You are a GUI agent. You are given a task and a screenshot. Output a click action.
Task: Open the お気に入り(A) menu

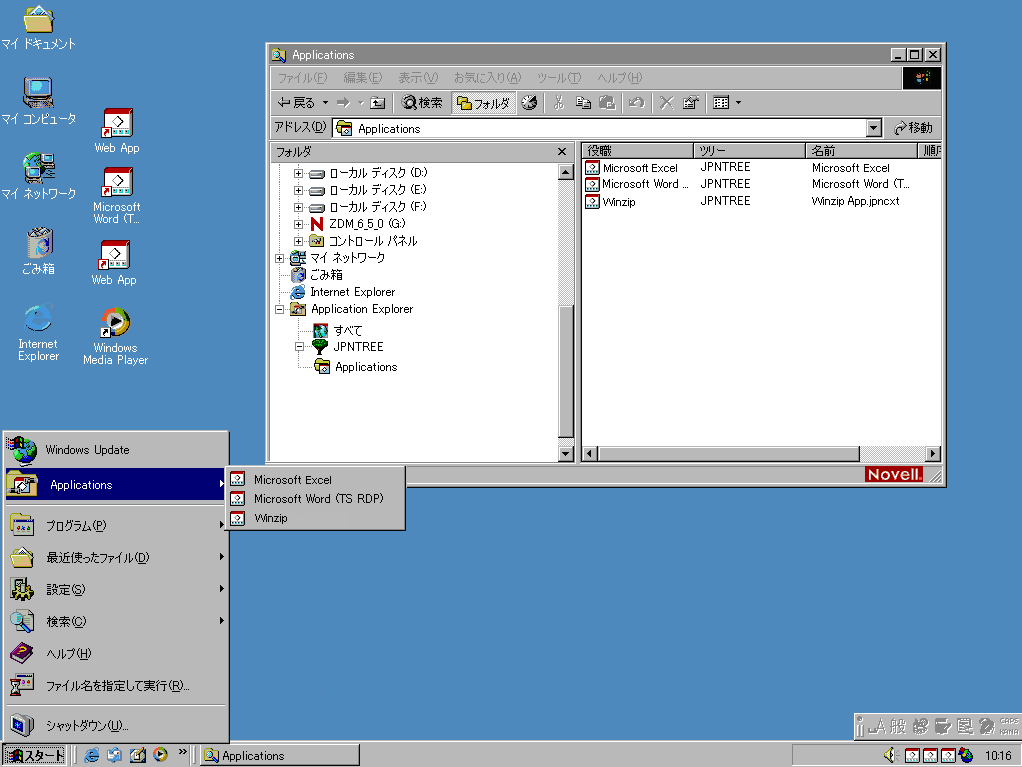(487, 78)
